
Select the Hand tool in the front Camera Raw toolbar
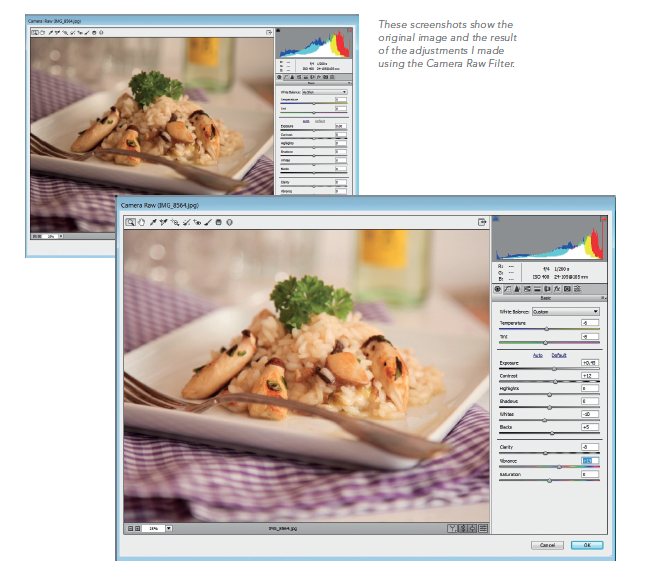tap(141, 222)
